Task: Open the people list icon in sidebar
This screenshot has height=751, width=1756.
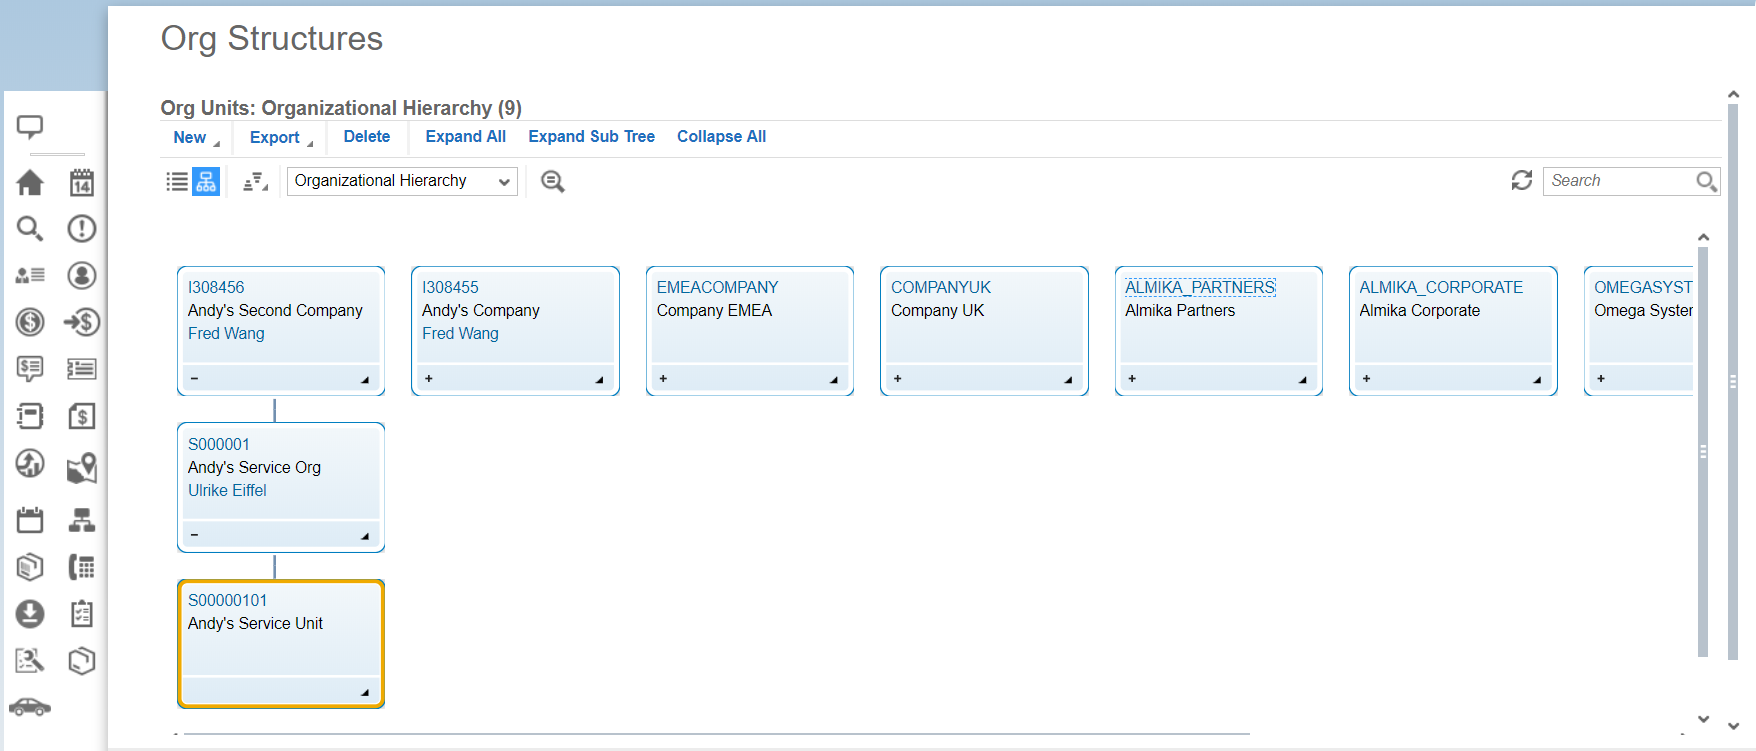Action: pos(30,275)
